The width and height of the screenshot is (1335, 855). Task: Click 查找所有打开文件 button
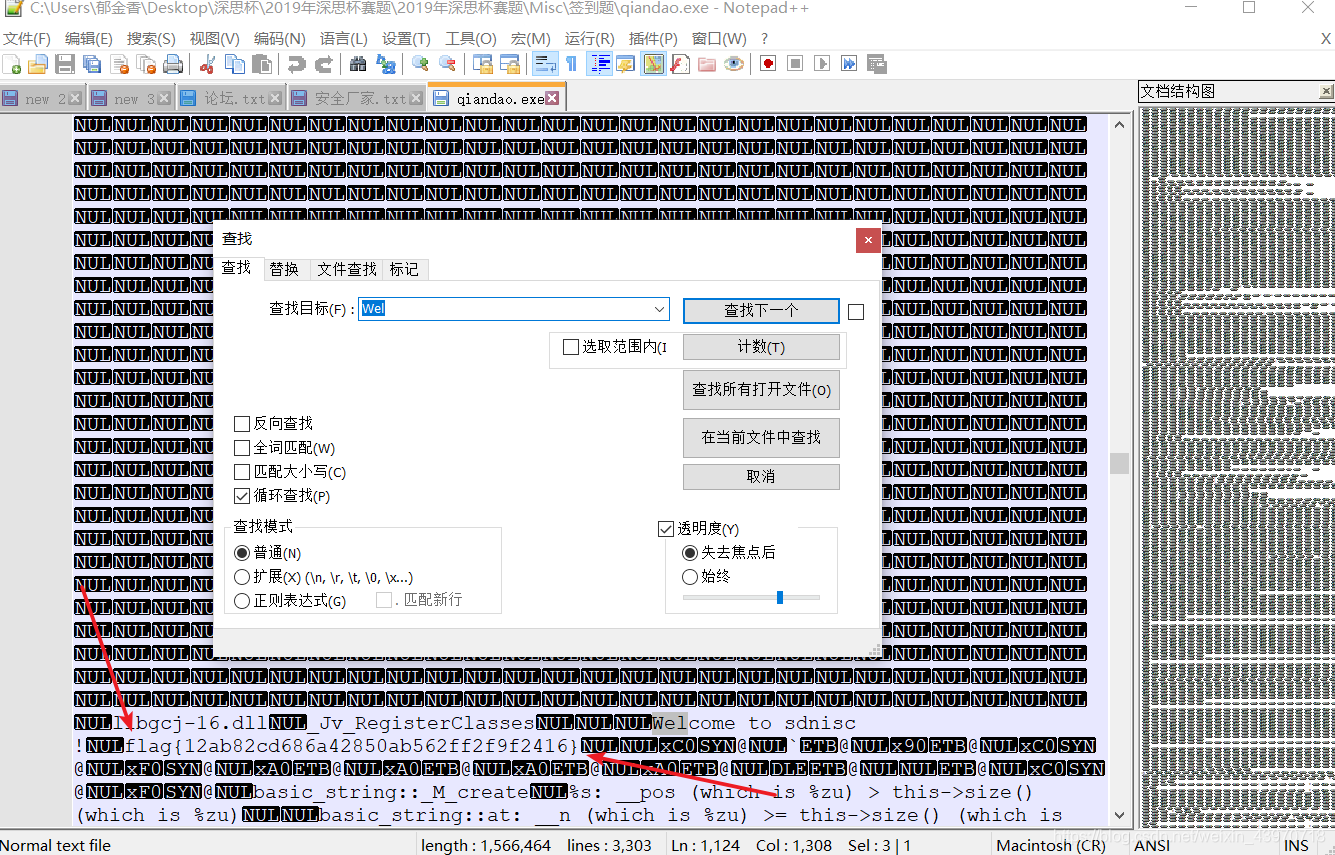761,390
